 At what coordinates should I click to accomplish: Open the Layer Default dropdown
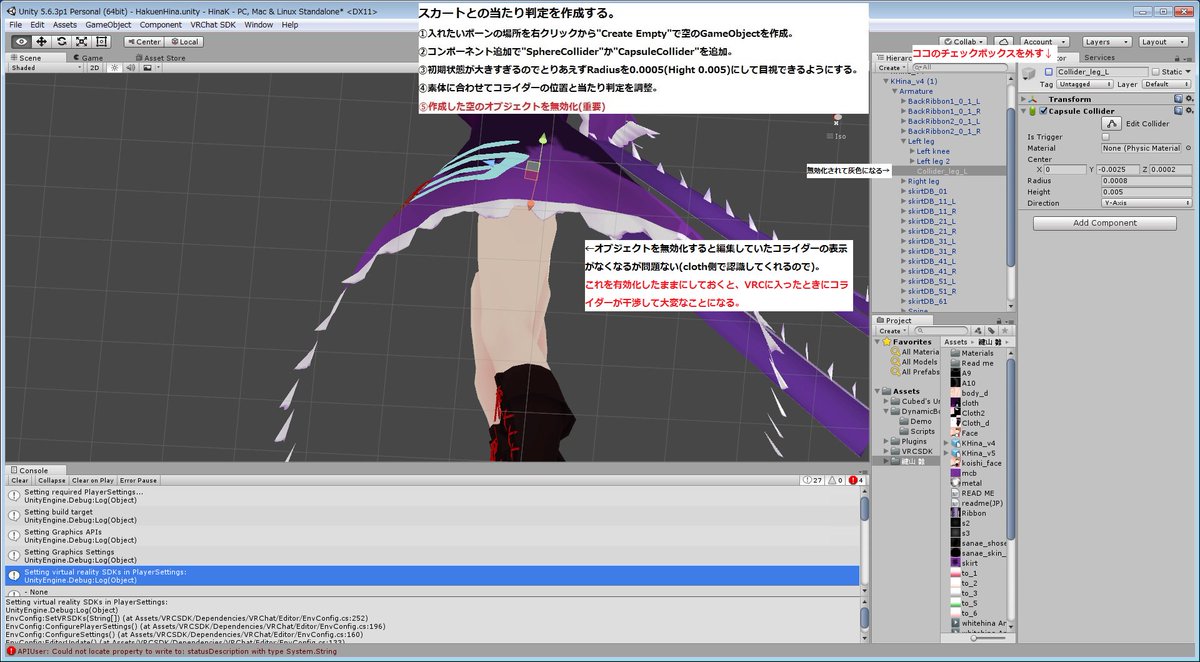click(1168, 85)
